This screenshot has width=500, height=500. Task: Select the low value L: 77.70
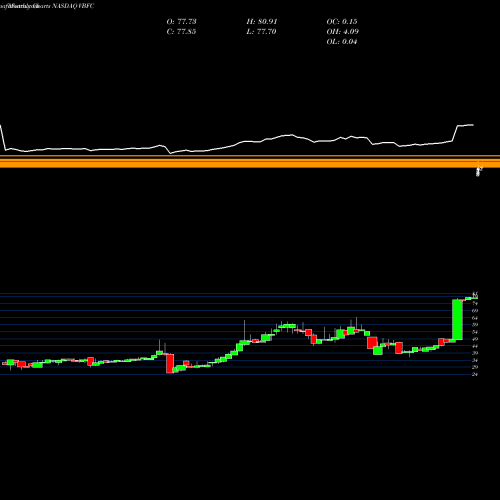[x=261, y=32]
